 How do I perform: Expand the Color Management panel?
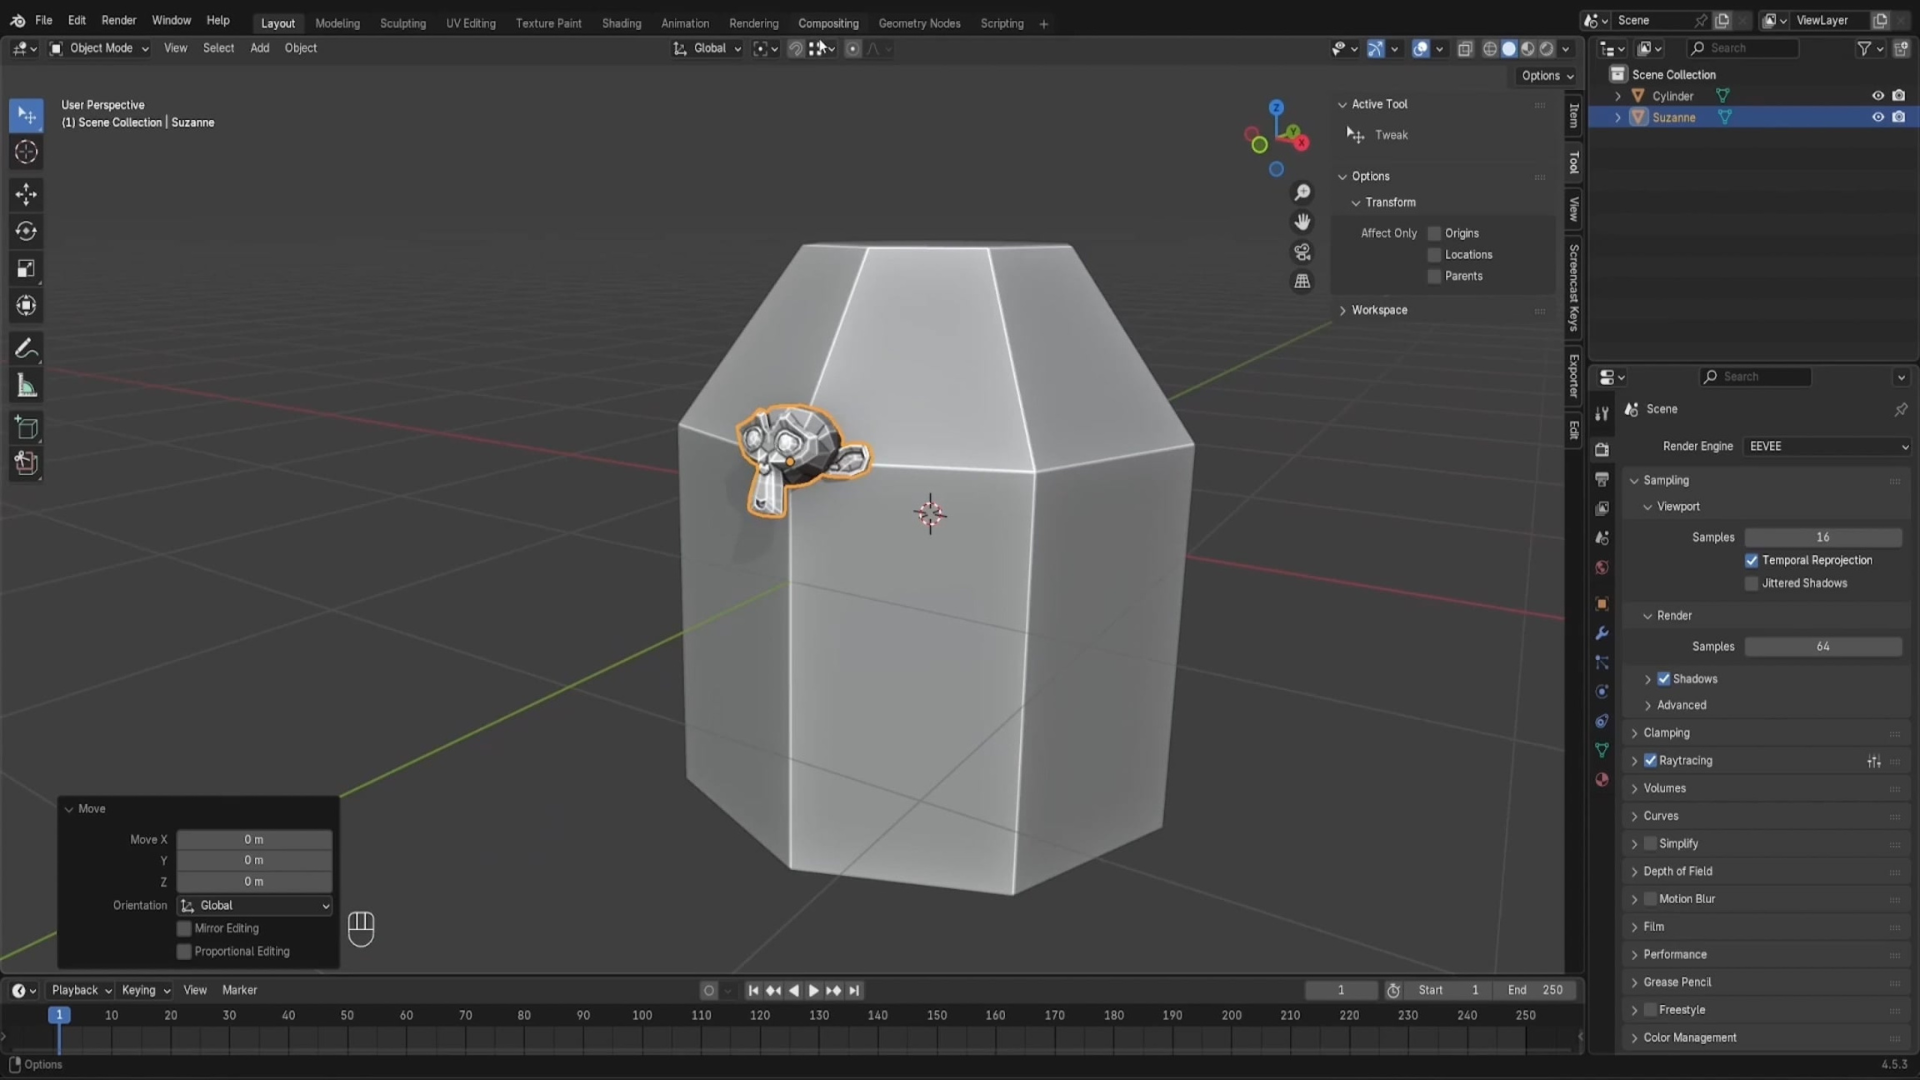1689,1037
